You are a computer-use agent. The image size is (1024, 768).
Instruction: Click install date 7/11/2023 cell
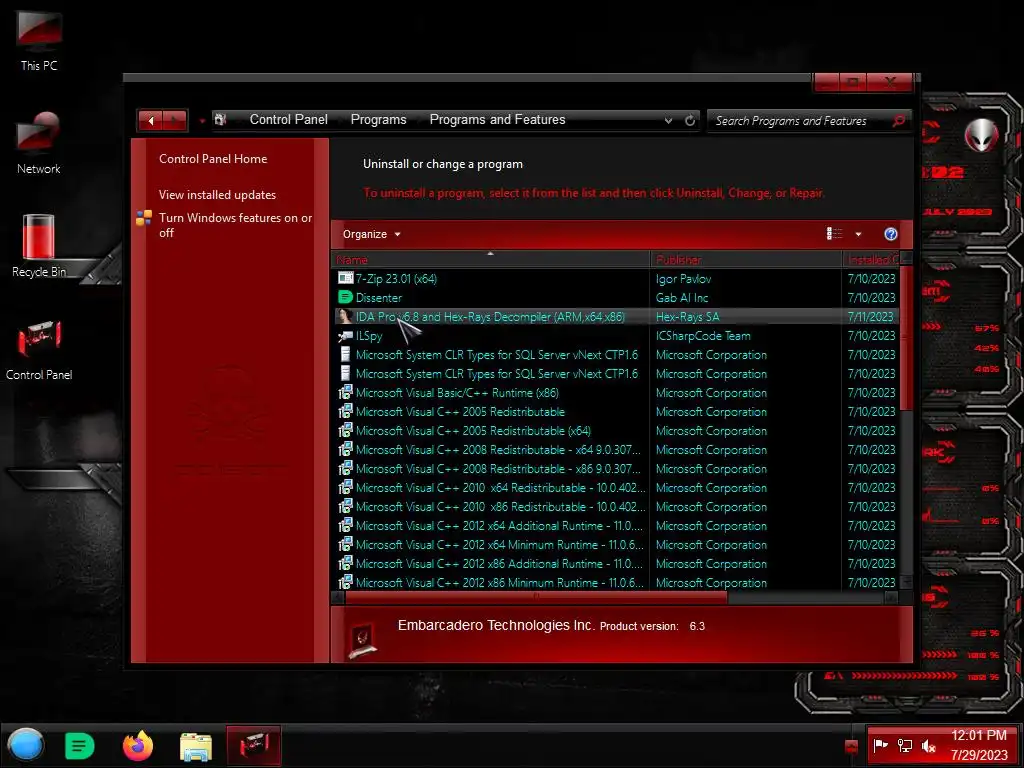[871, 317]
